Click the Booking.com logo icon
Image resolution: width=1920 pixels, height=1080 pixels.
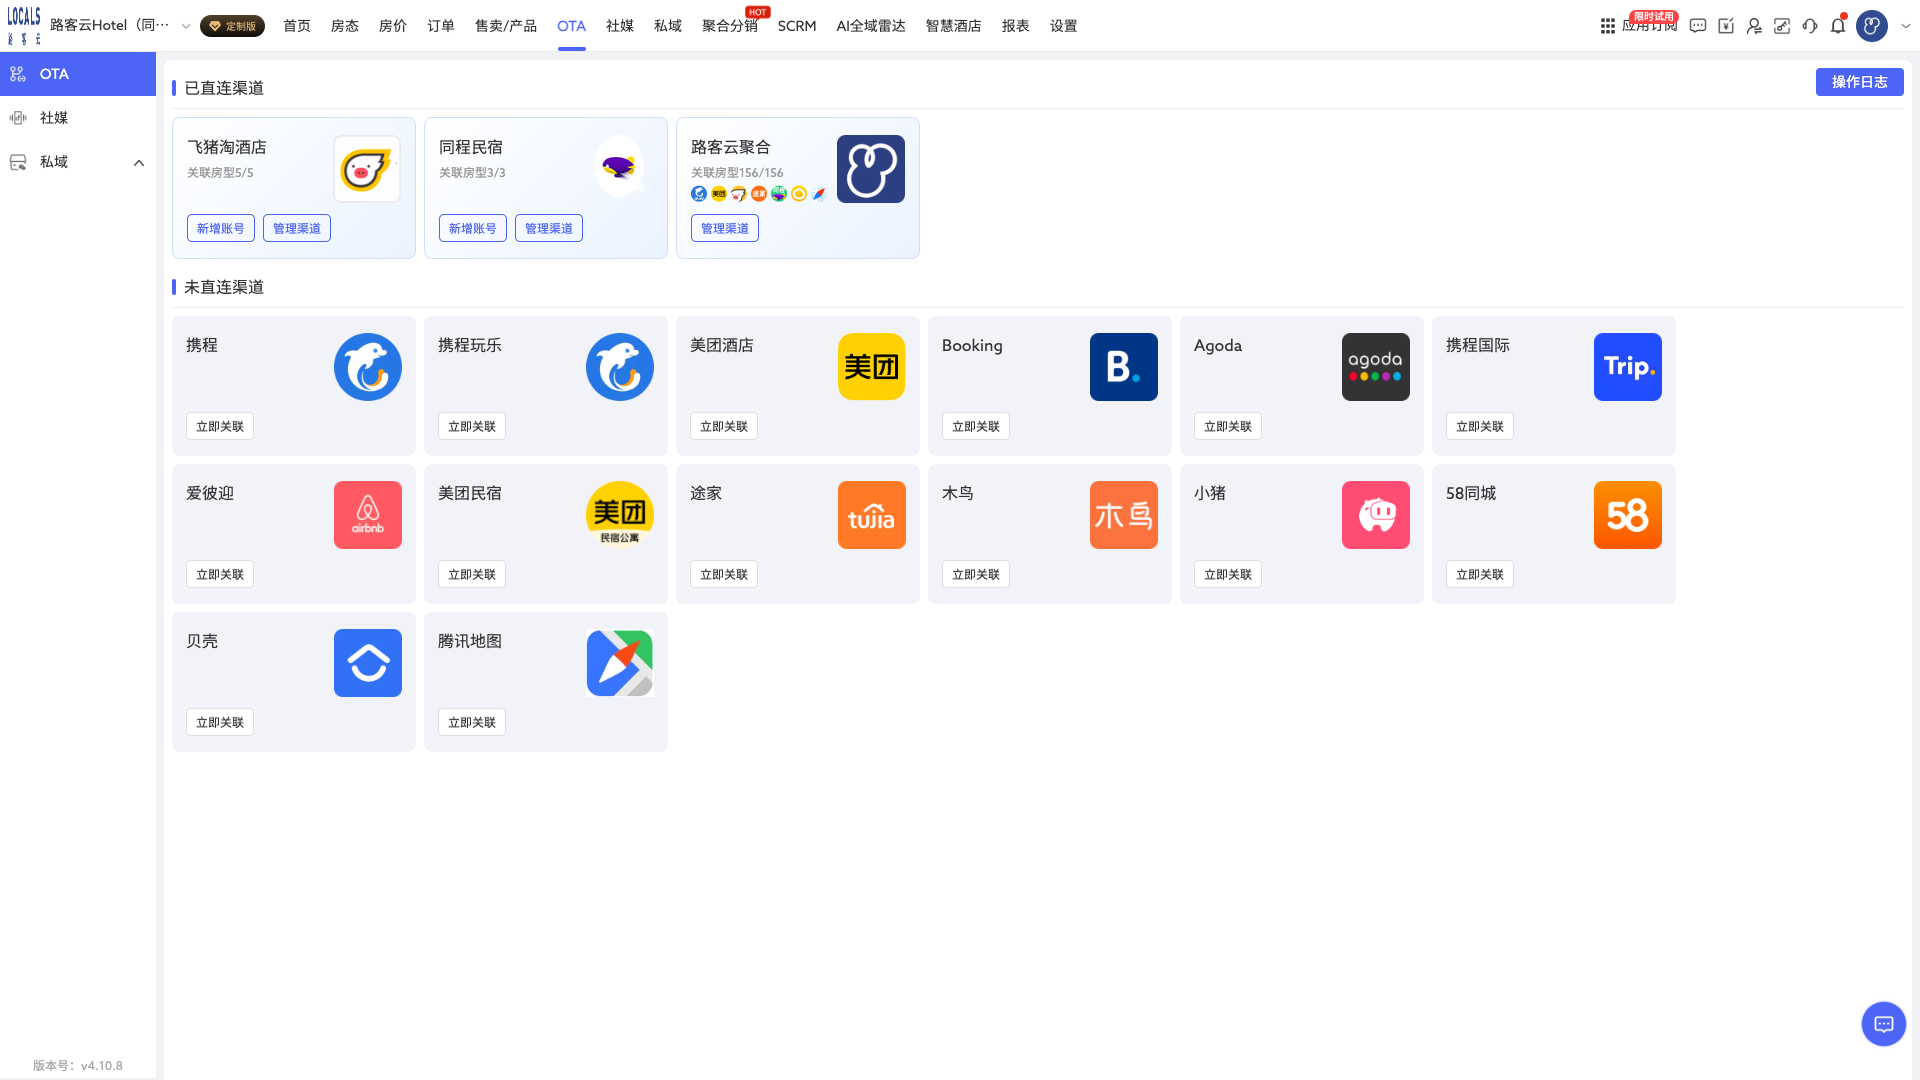[1124, 367]
